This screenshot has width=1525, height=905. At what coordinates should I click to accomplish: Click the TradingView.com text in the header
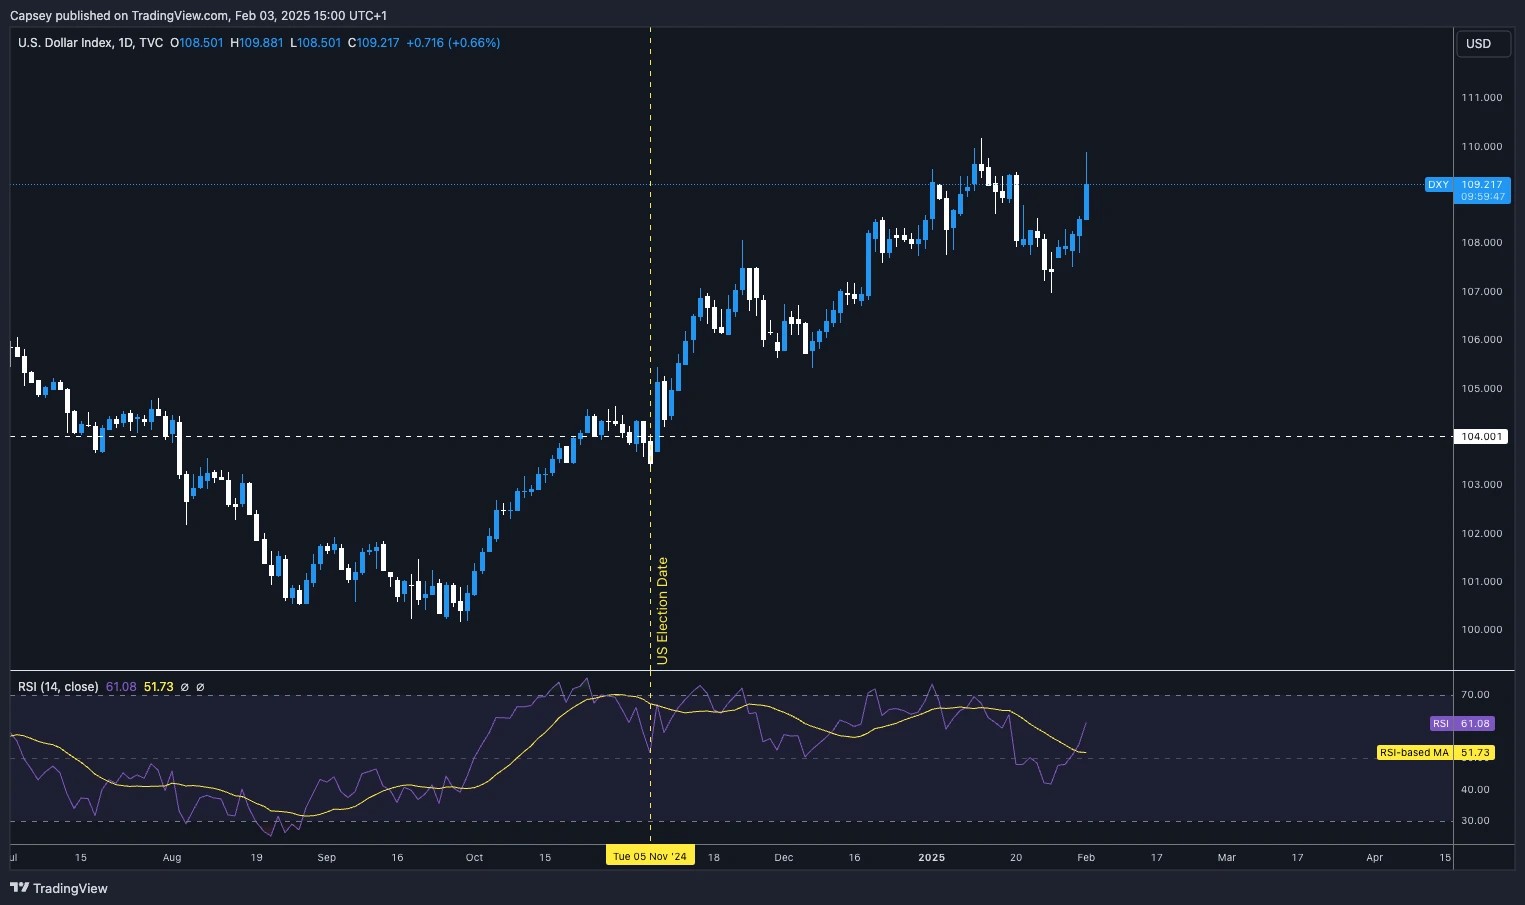coord(180,15)
